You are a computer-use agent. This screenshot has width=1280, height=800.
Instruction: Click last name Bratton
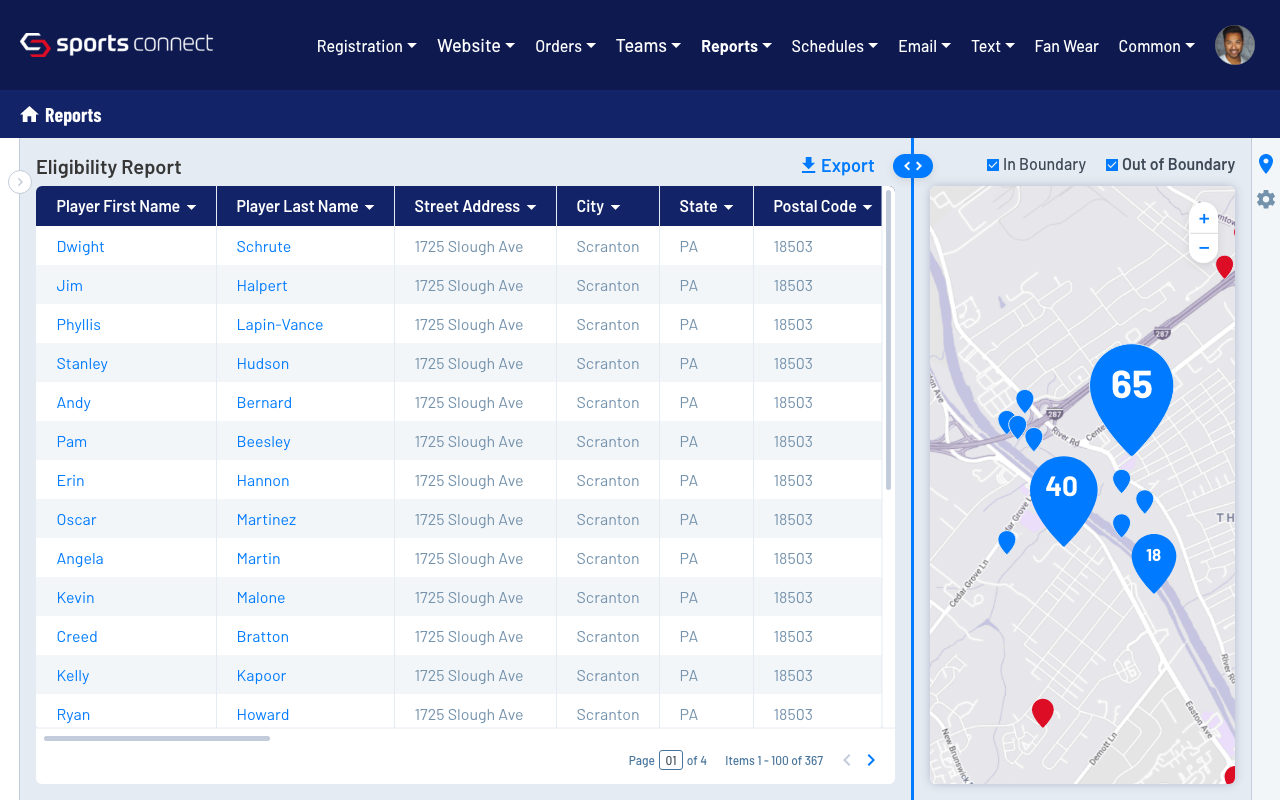(x=262, y=637)
